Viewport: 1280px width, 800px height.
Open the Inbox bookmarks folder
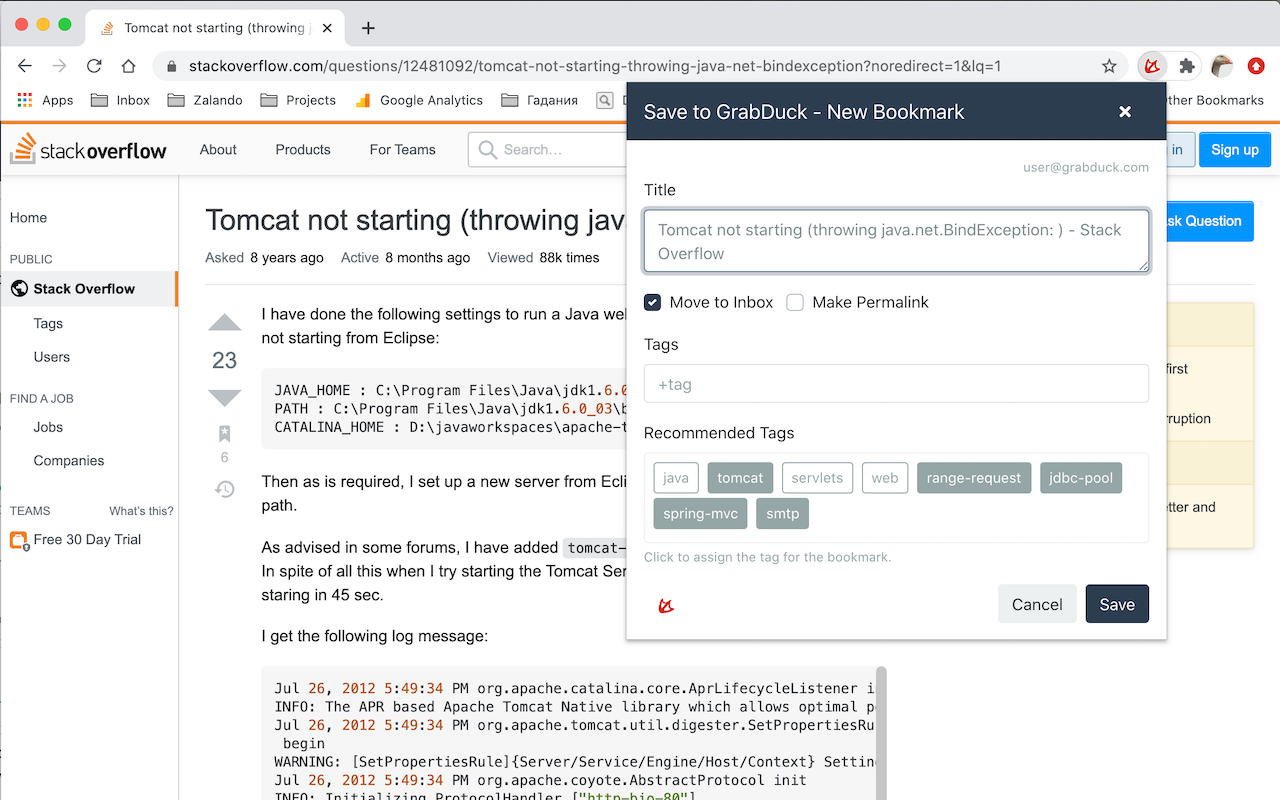(120, 100)
